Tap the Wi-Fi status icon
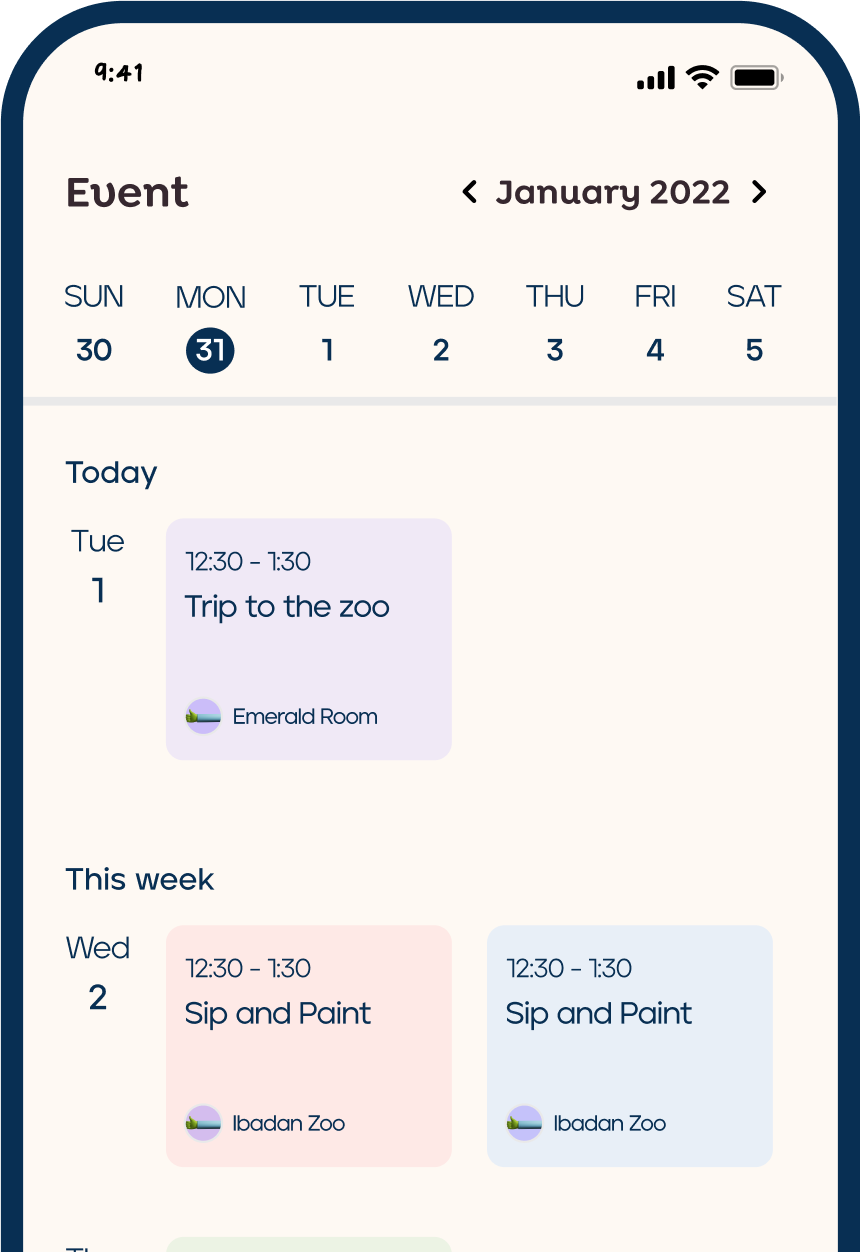The height and width of the screenshot is (1252, 860). click(703, 77)
